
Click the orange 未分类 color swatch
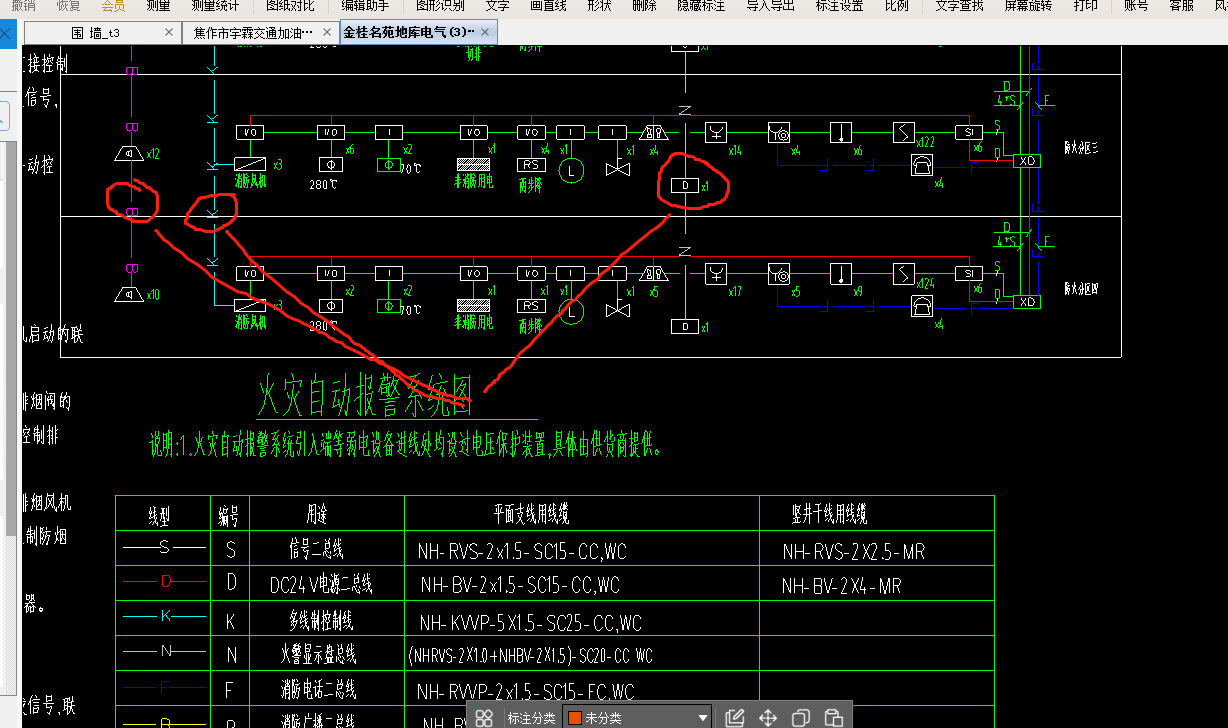[x=575, y=717]
